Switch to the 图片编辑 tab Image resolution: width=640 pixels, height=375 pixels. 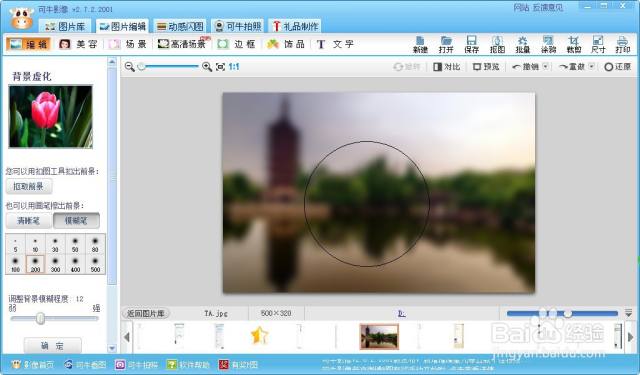pos(123,27)
